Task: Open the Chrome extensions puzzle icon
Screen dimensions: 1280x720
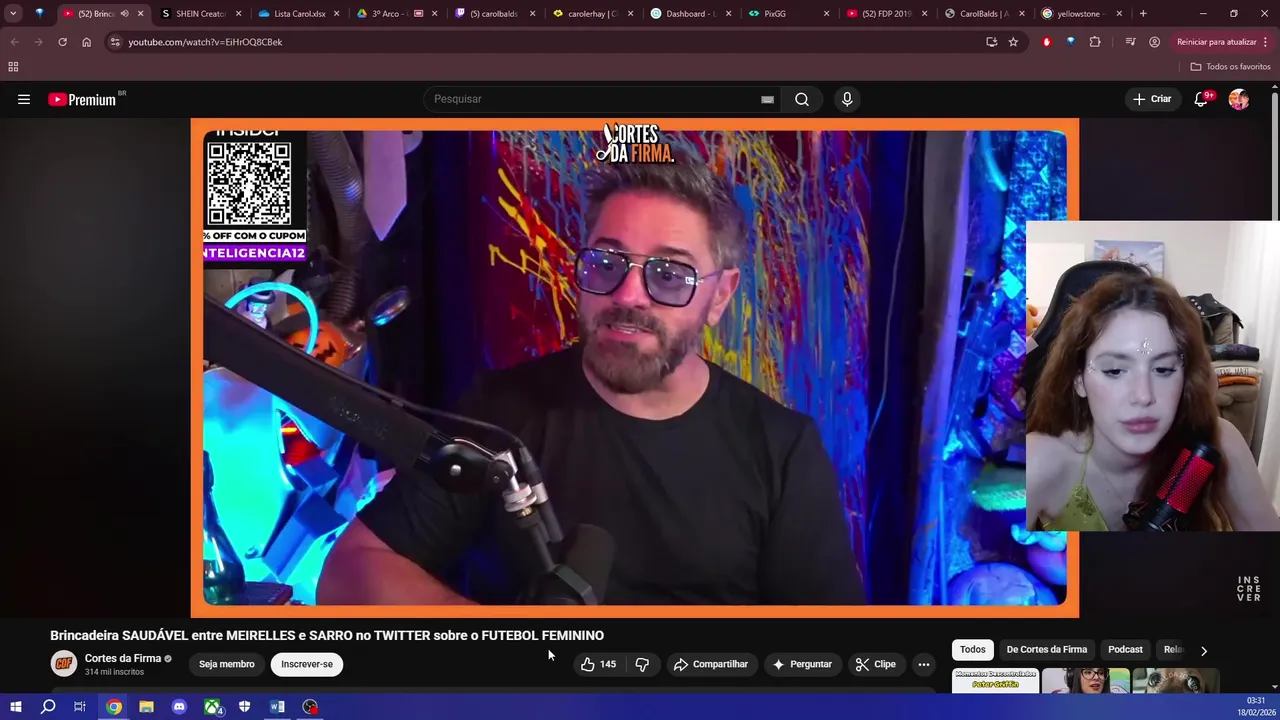Action: (x=1095, y=42)
